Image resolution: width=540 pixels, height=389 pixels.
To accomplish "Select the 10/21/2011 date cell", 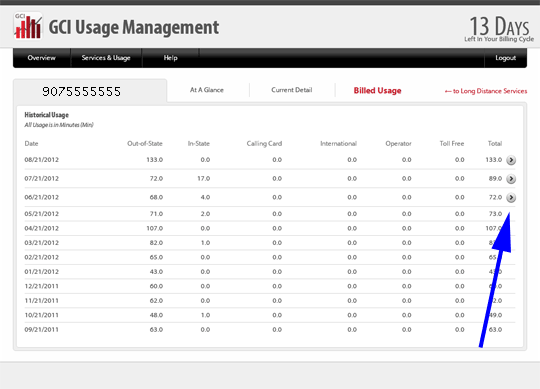I will click(42, 315).
